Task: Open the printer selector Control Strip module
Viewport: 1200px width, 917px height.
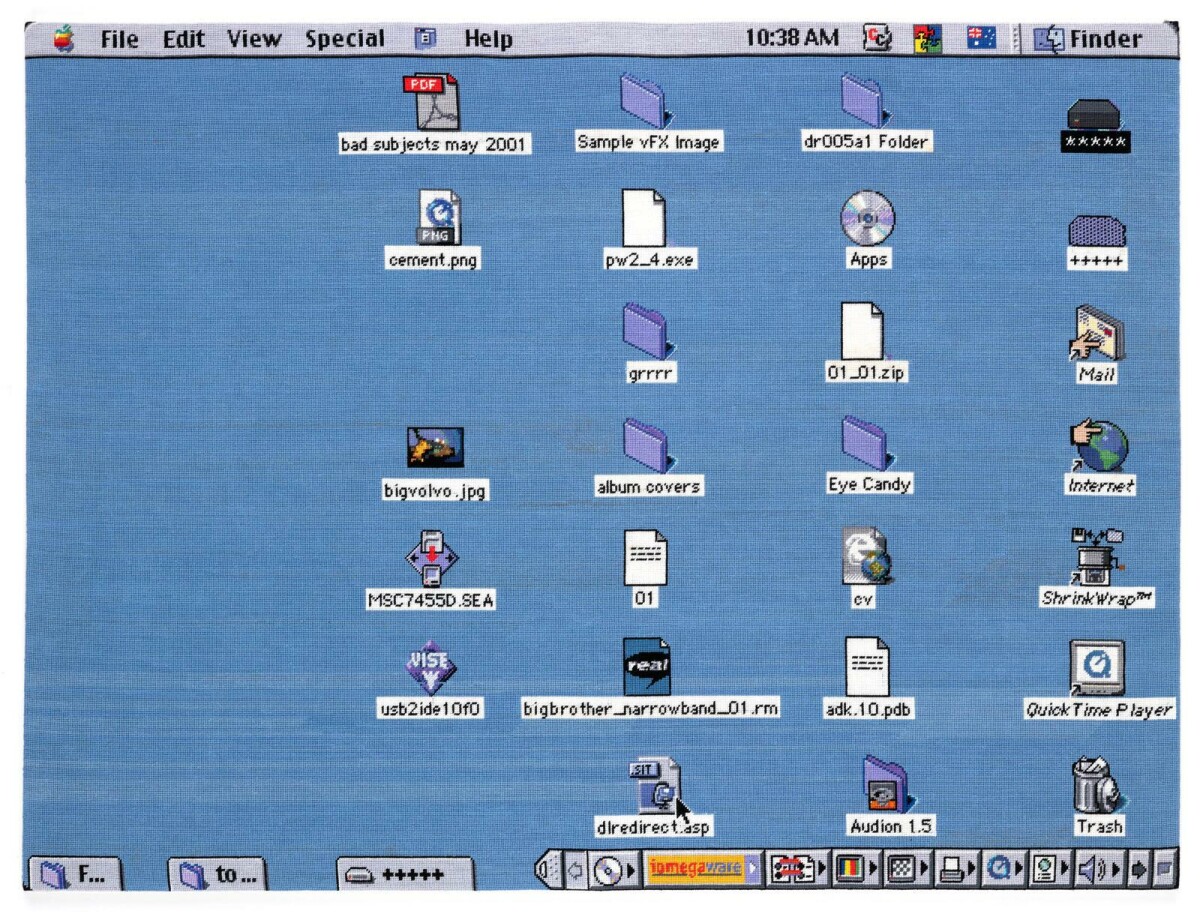Action: point(955,870)
